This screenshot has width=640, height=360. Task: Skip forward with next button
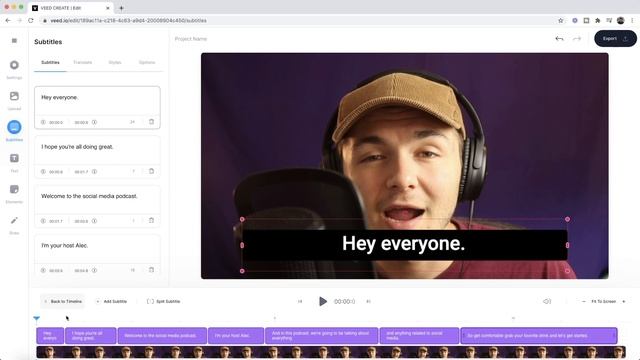coord(368,301)
